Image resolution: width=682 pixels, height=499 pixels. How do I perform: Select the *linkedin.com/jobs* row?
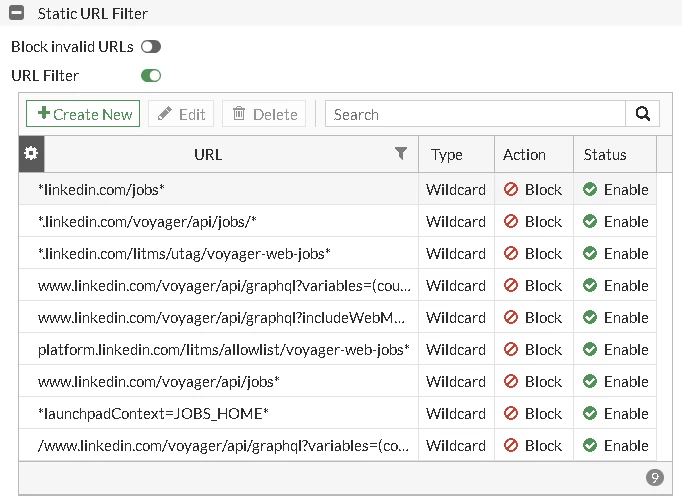(338, 189)
